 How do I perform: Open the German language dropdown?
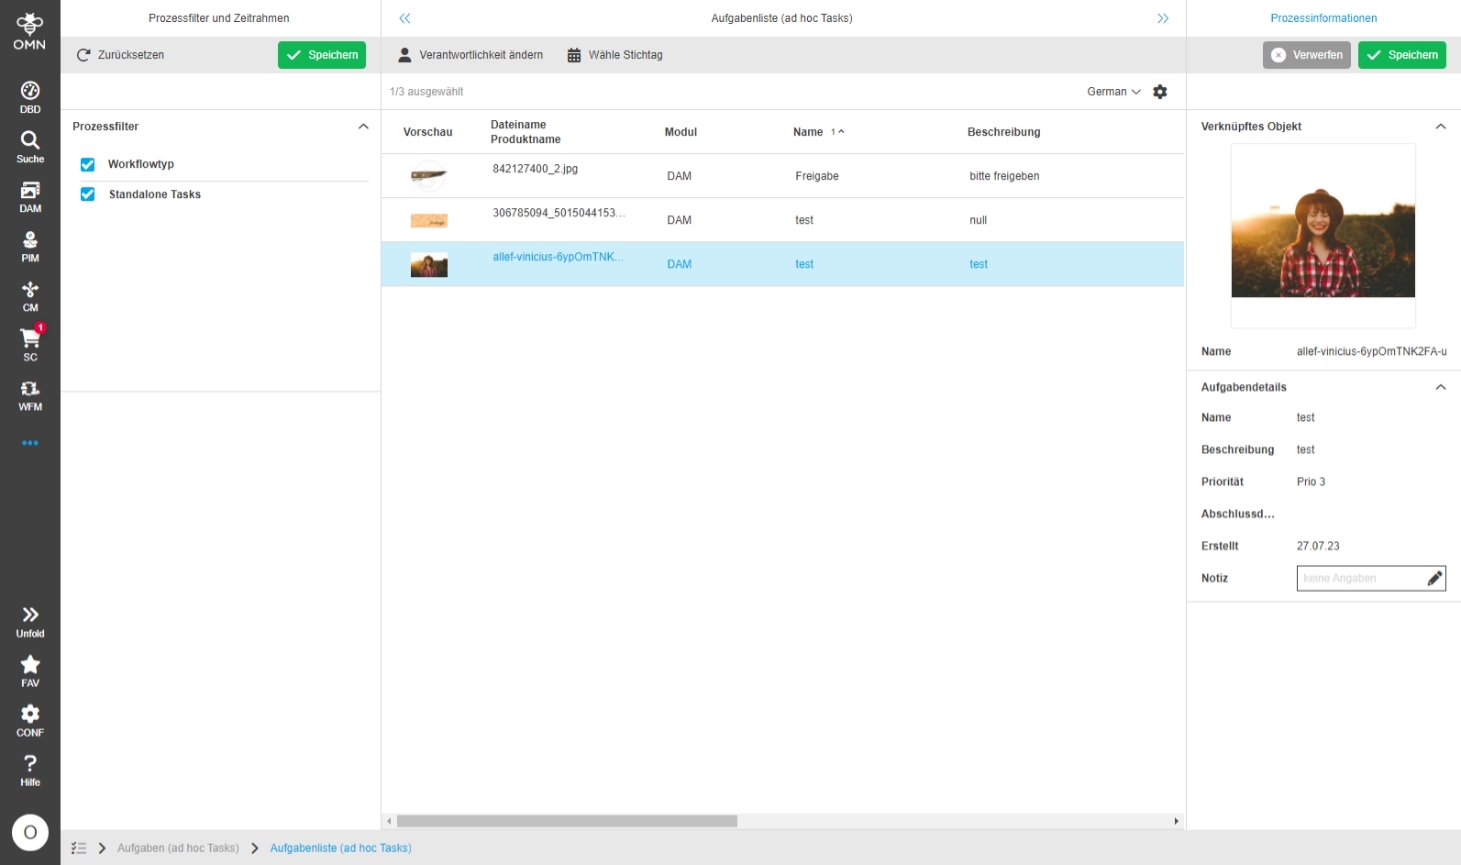(x=1113, y=92)
